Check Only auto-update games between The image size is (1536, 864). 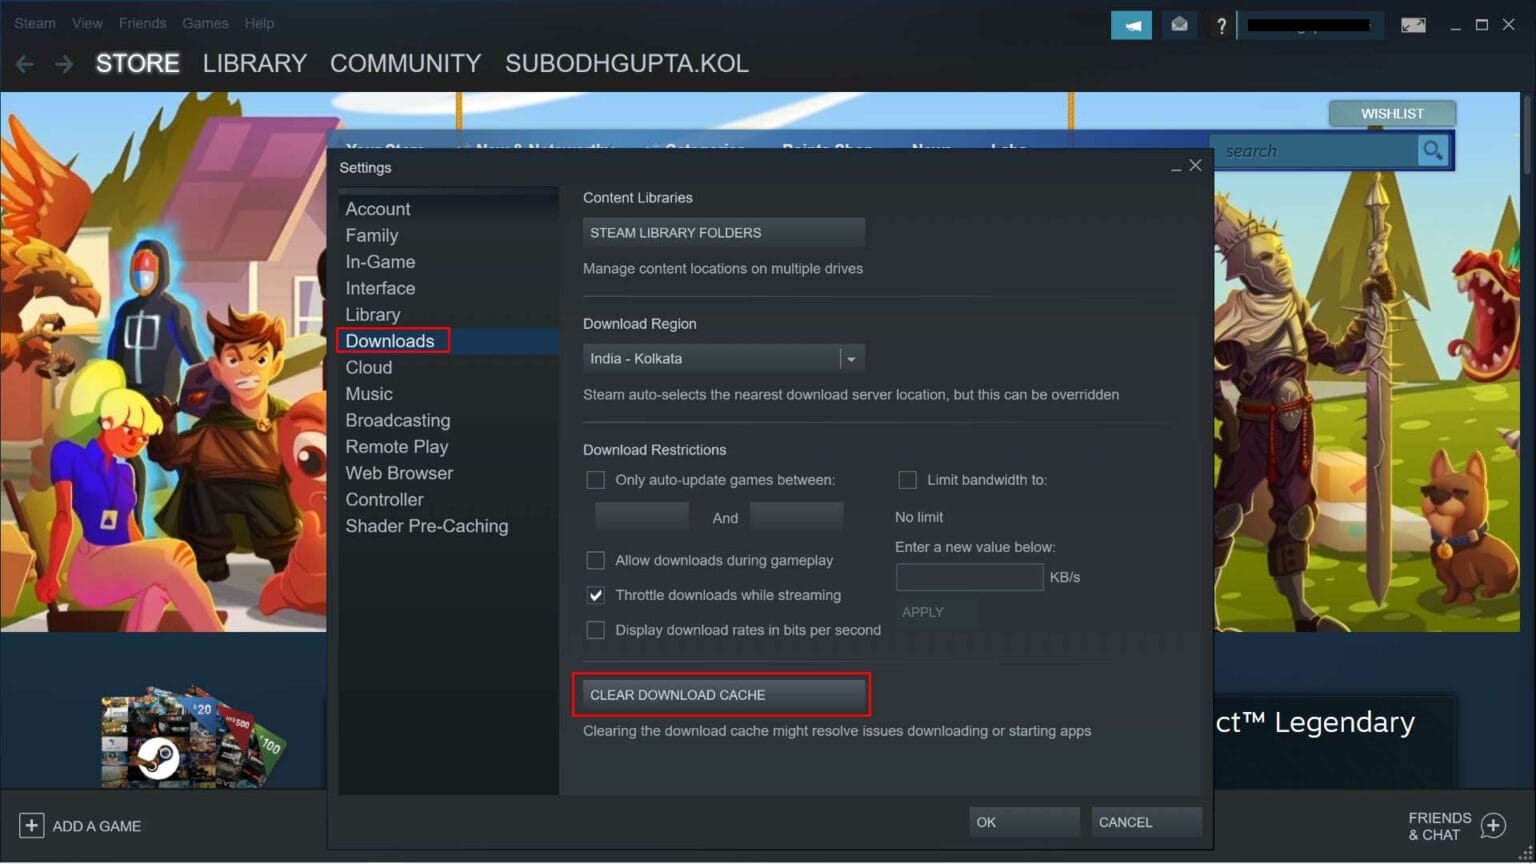[596, 480]
